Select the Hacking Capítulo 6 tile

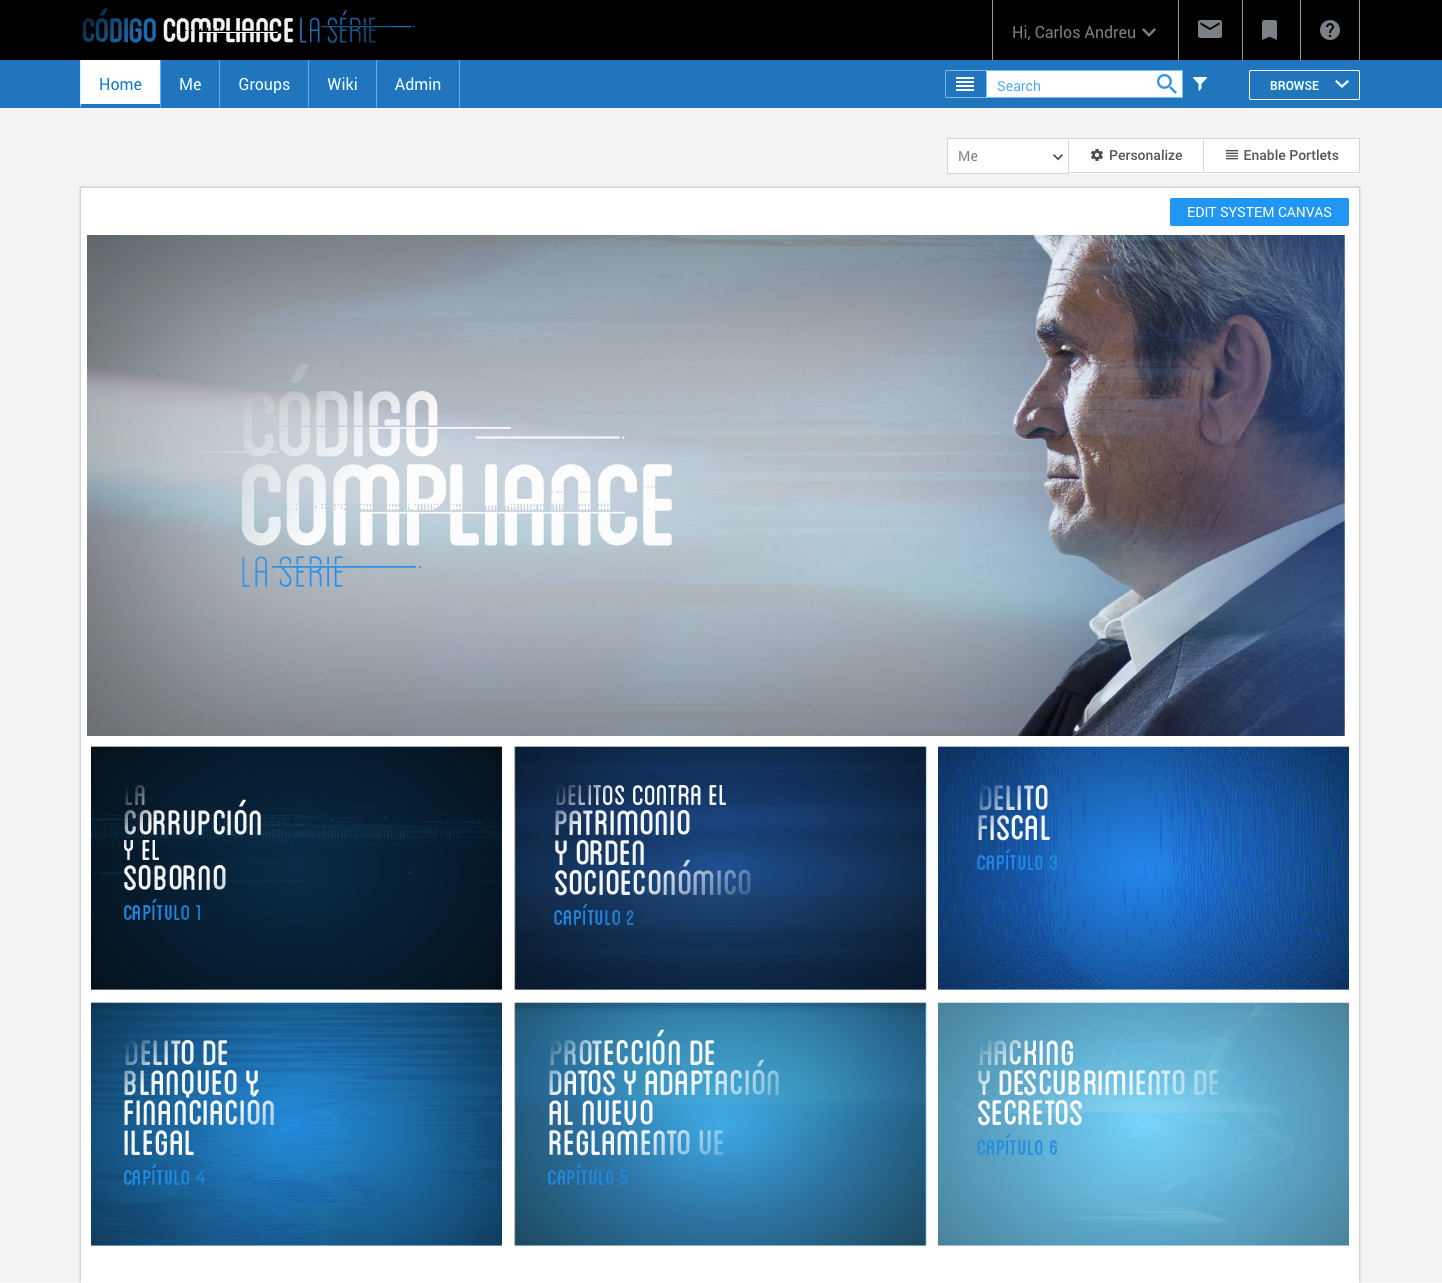[1143, 1124]
